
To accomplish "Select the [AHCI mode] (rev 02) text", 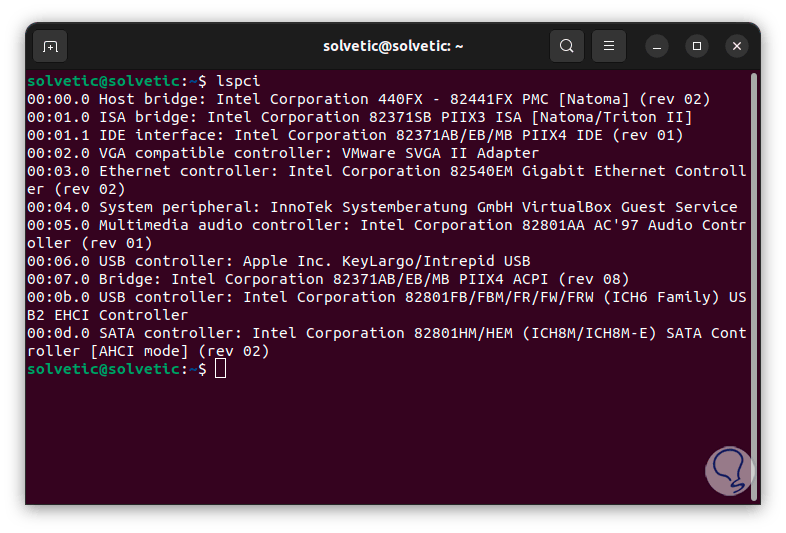I will [x=179, y=351].
